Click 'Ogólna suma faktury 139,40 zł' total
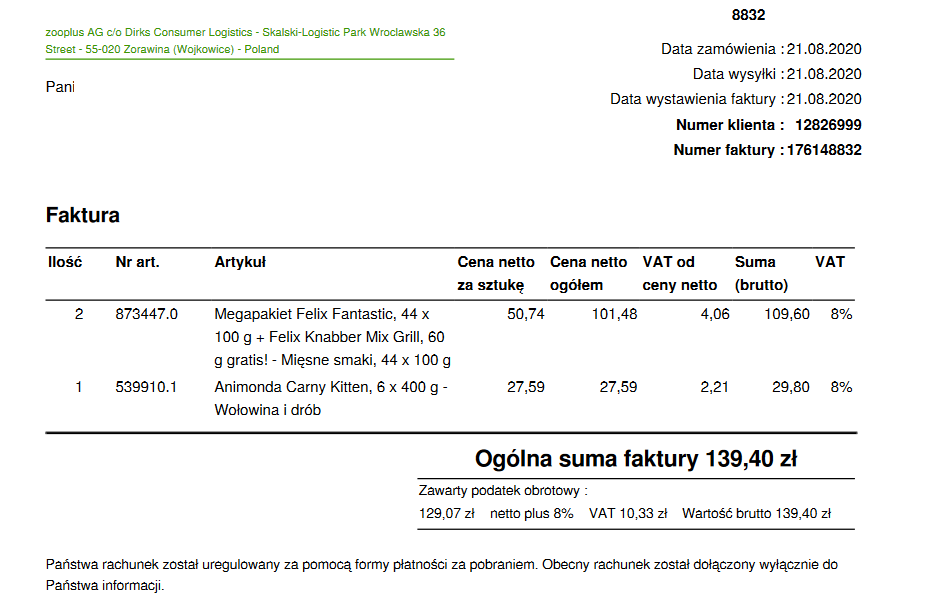Screen dimensions: 926x611 coord(636,459)
